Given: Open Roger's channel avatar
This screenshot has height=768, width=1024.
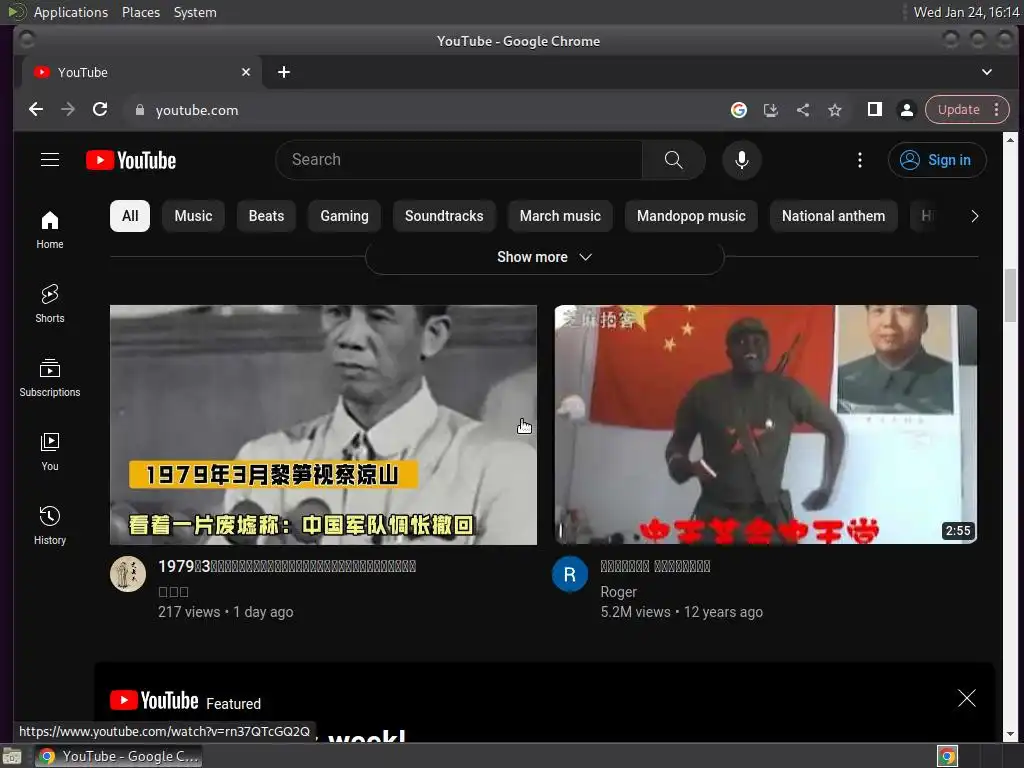Looking at the screenshot, I should click(569, 574).
